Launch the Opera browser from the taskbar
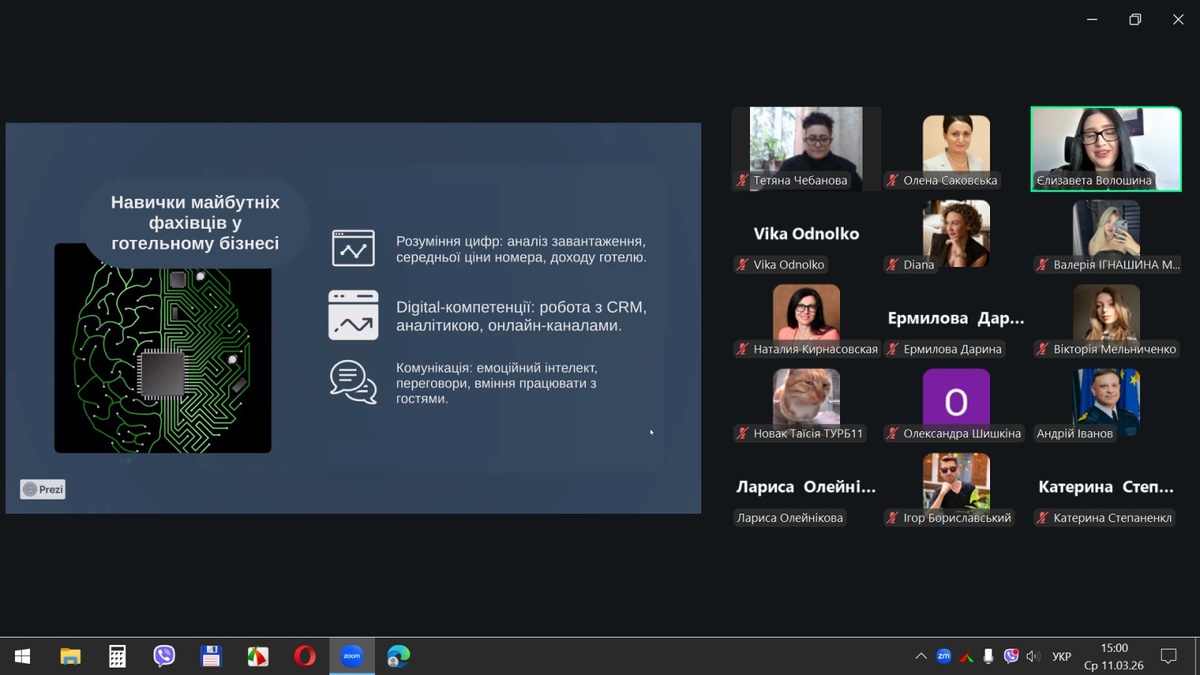This screenshot has width=1200, height=675. coord(304,656)
